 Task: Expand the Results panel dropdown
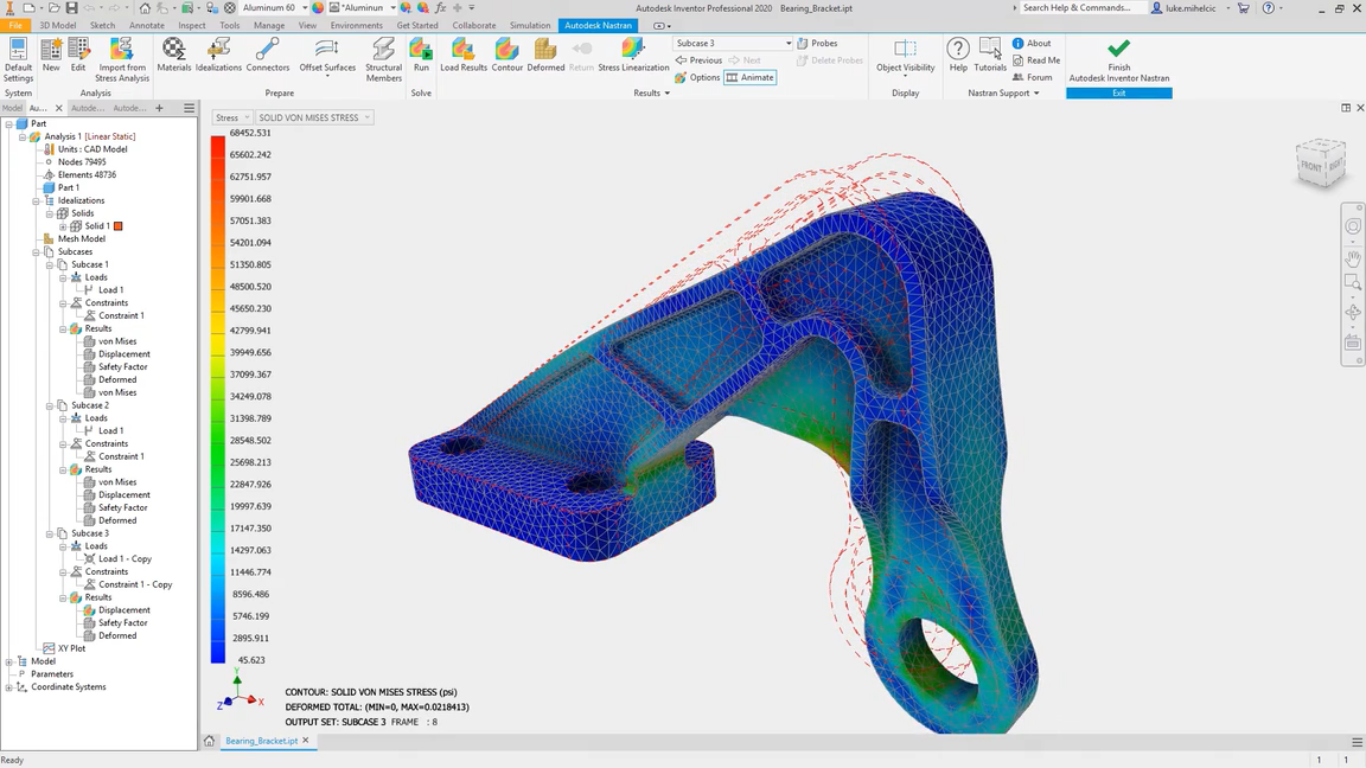[x=652, y=93]
